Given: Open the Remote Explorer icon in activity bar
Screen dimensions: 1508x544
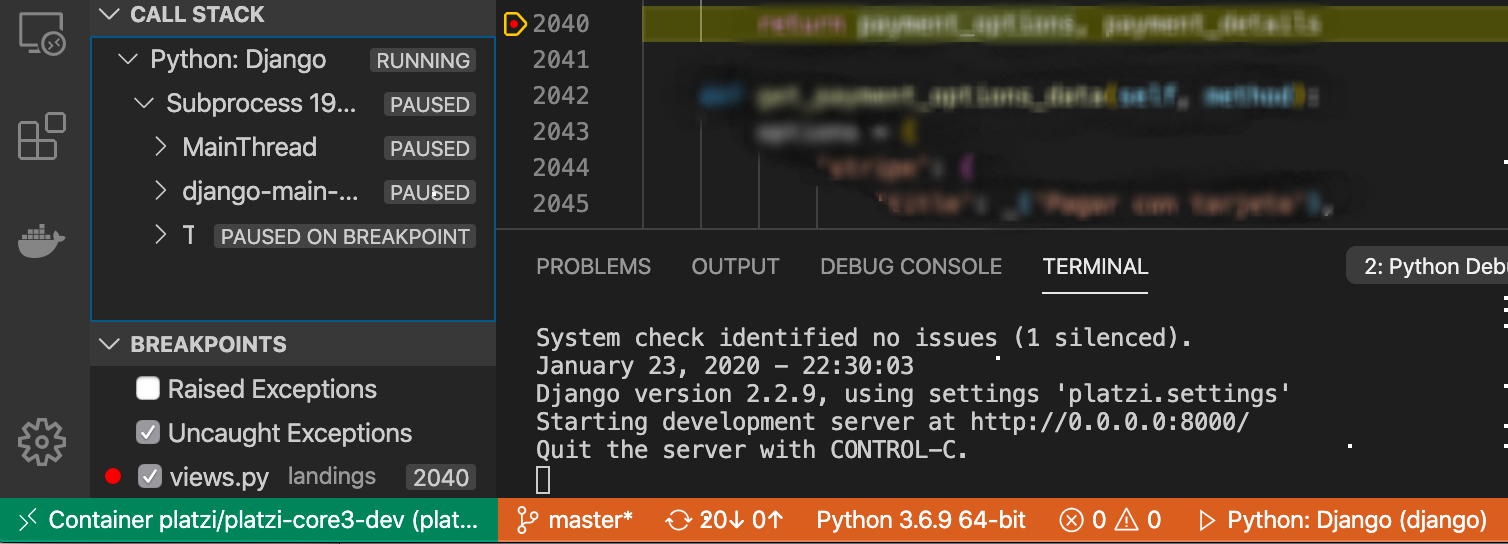Looking at the screenshot, I should click(41, 34).
